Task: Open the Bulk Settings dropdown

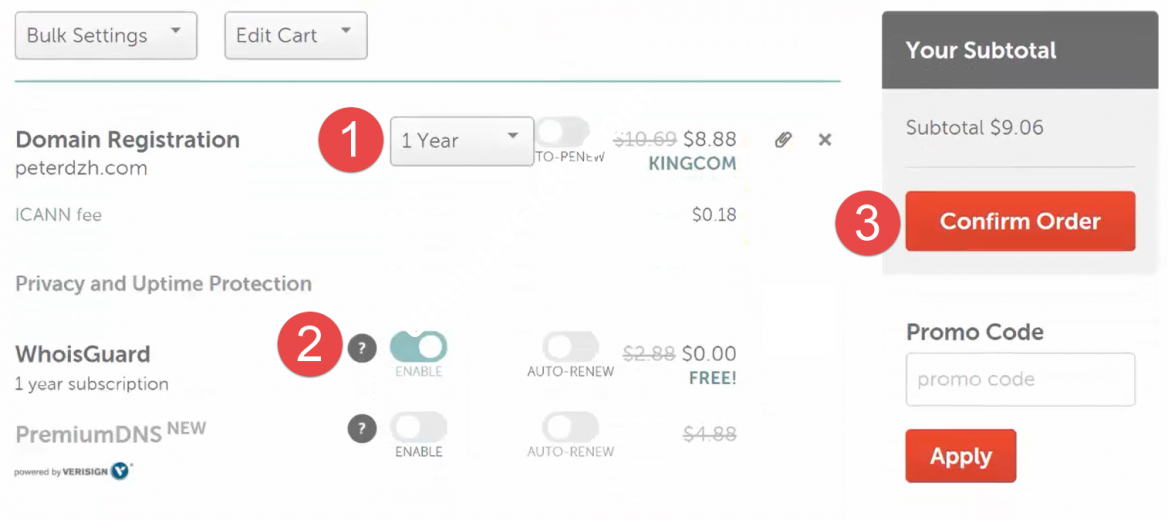Action: [106, 35]
